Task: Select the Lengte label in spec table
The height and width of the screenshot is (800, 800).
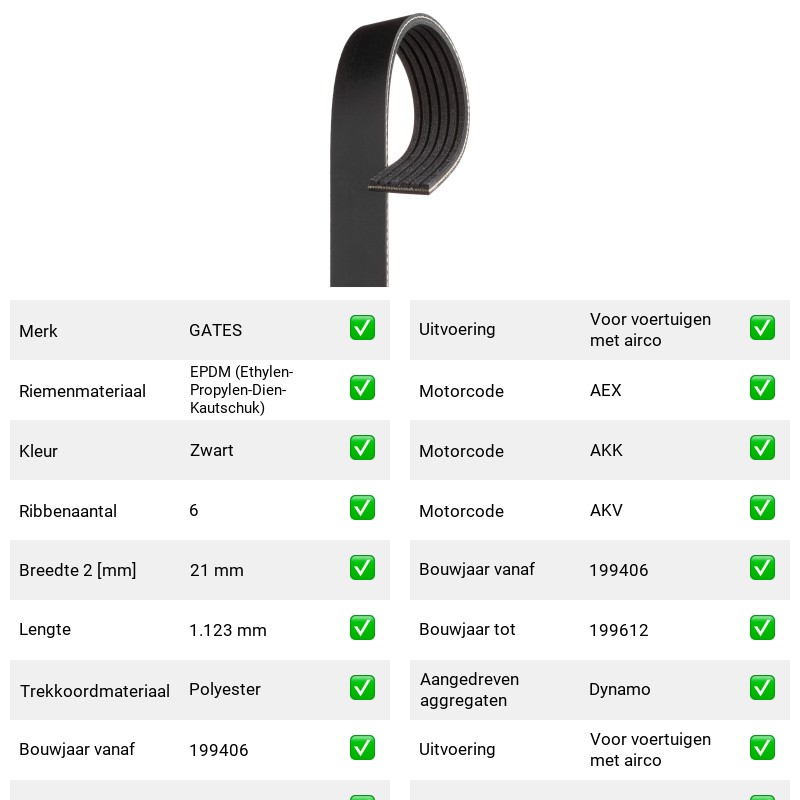Action: (45, 630)
